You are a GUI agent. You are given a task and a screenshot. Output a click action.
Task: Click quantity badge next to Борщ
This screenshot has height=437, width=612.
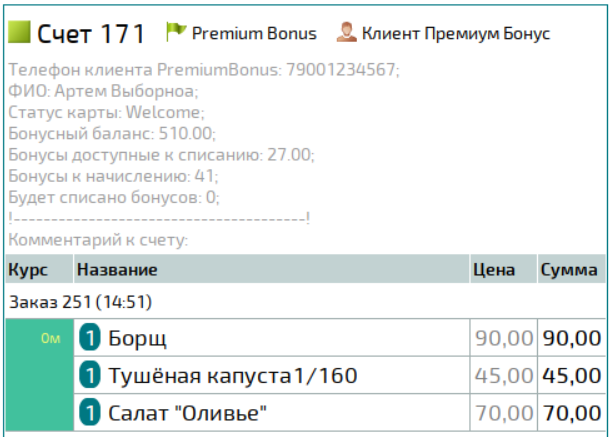89,339
